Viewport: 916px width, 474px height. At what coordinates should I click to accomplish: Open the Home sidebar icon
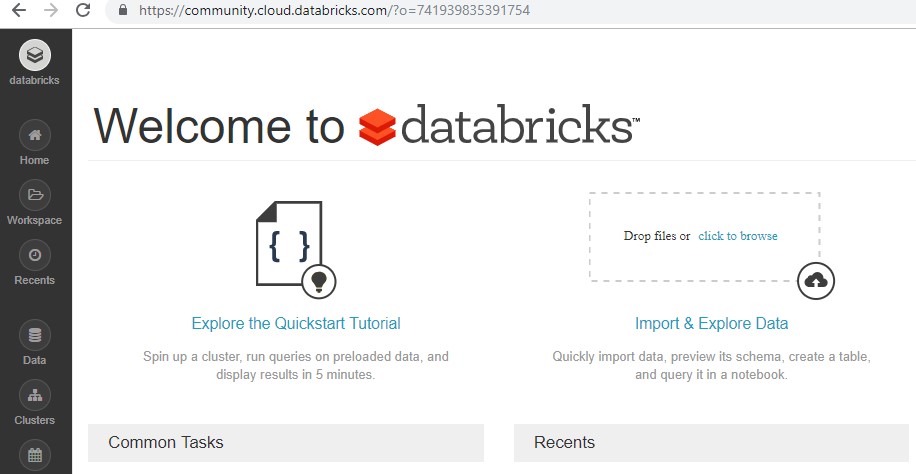(x=35, y=135)
